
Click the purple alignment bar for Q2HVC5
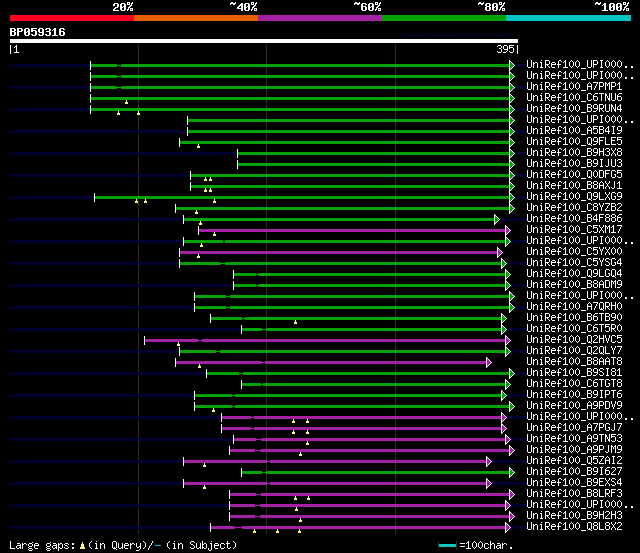(x=325, y=340)
